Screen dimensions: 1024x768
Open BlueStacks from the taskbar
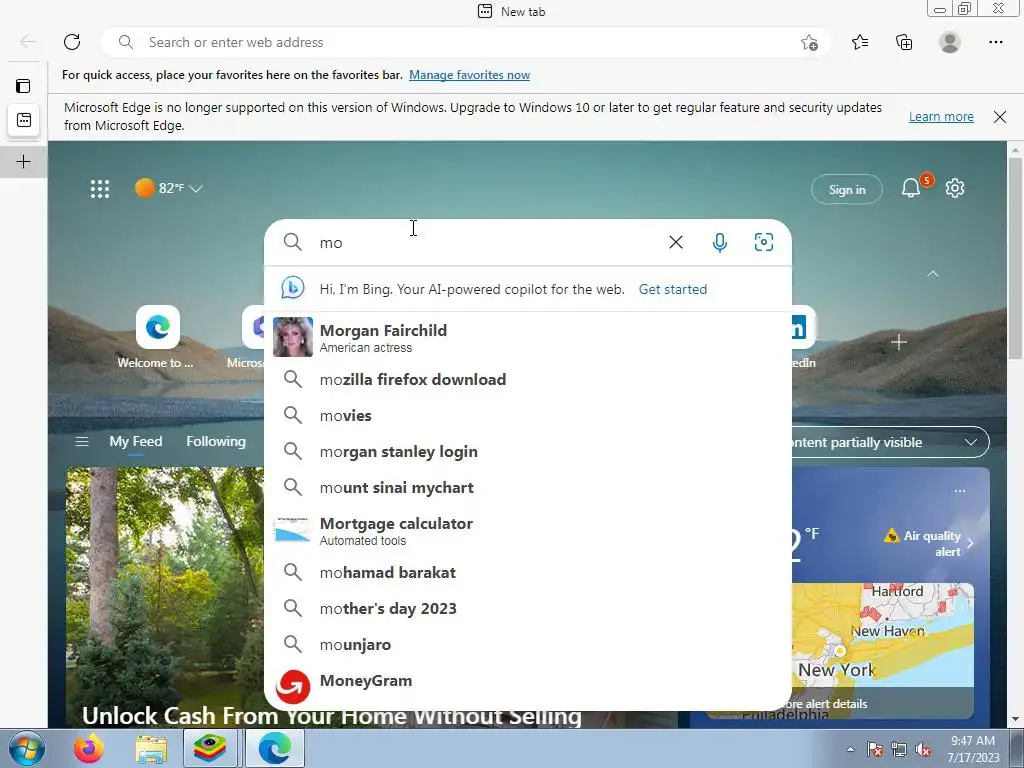pyautogui.click(x=210, y=749)
